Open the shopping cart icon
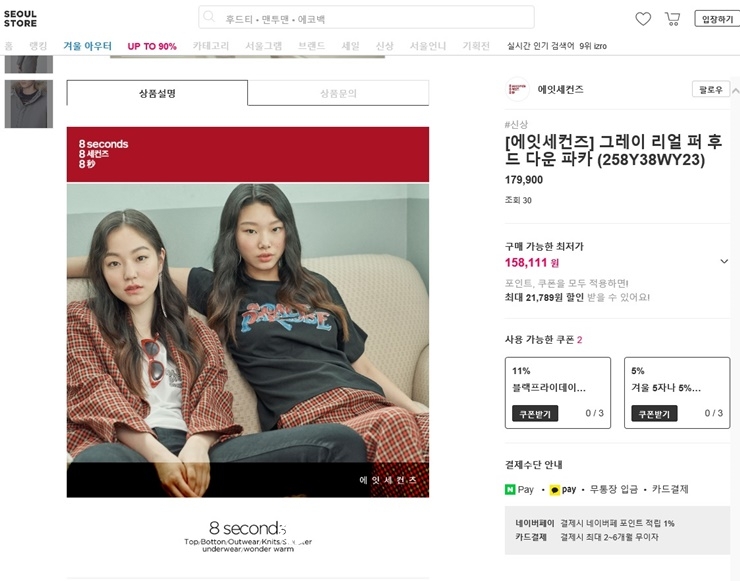740x581 pixels. (x=673, y=19)
